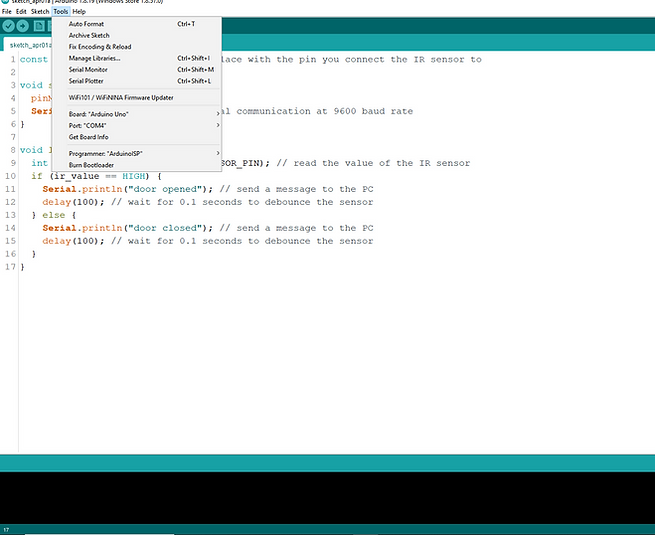Click the Arduino app logo in the title bar
Image resolution: width=655 pixels, height=535 pixels.
tap(5, 2)
